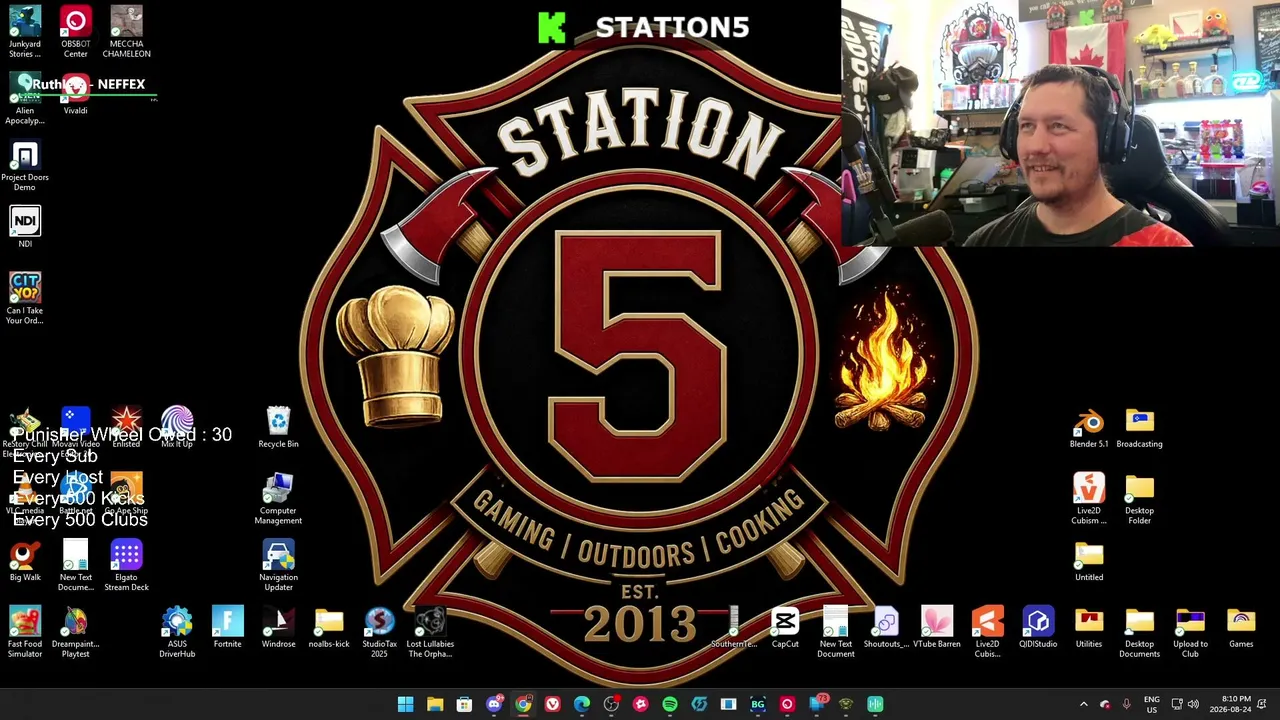The width and height of the screenshot is (1280, 720).
Task: Show hidden system tray icons
Action: pyautogui.click(x=1083, y=704)
